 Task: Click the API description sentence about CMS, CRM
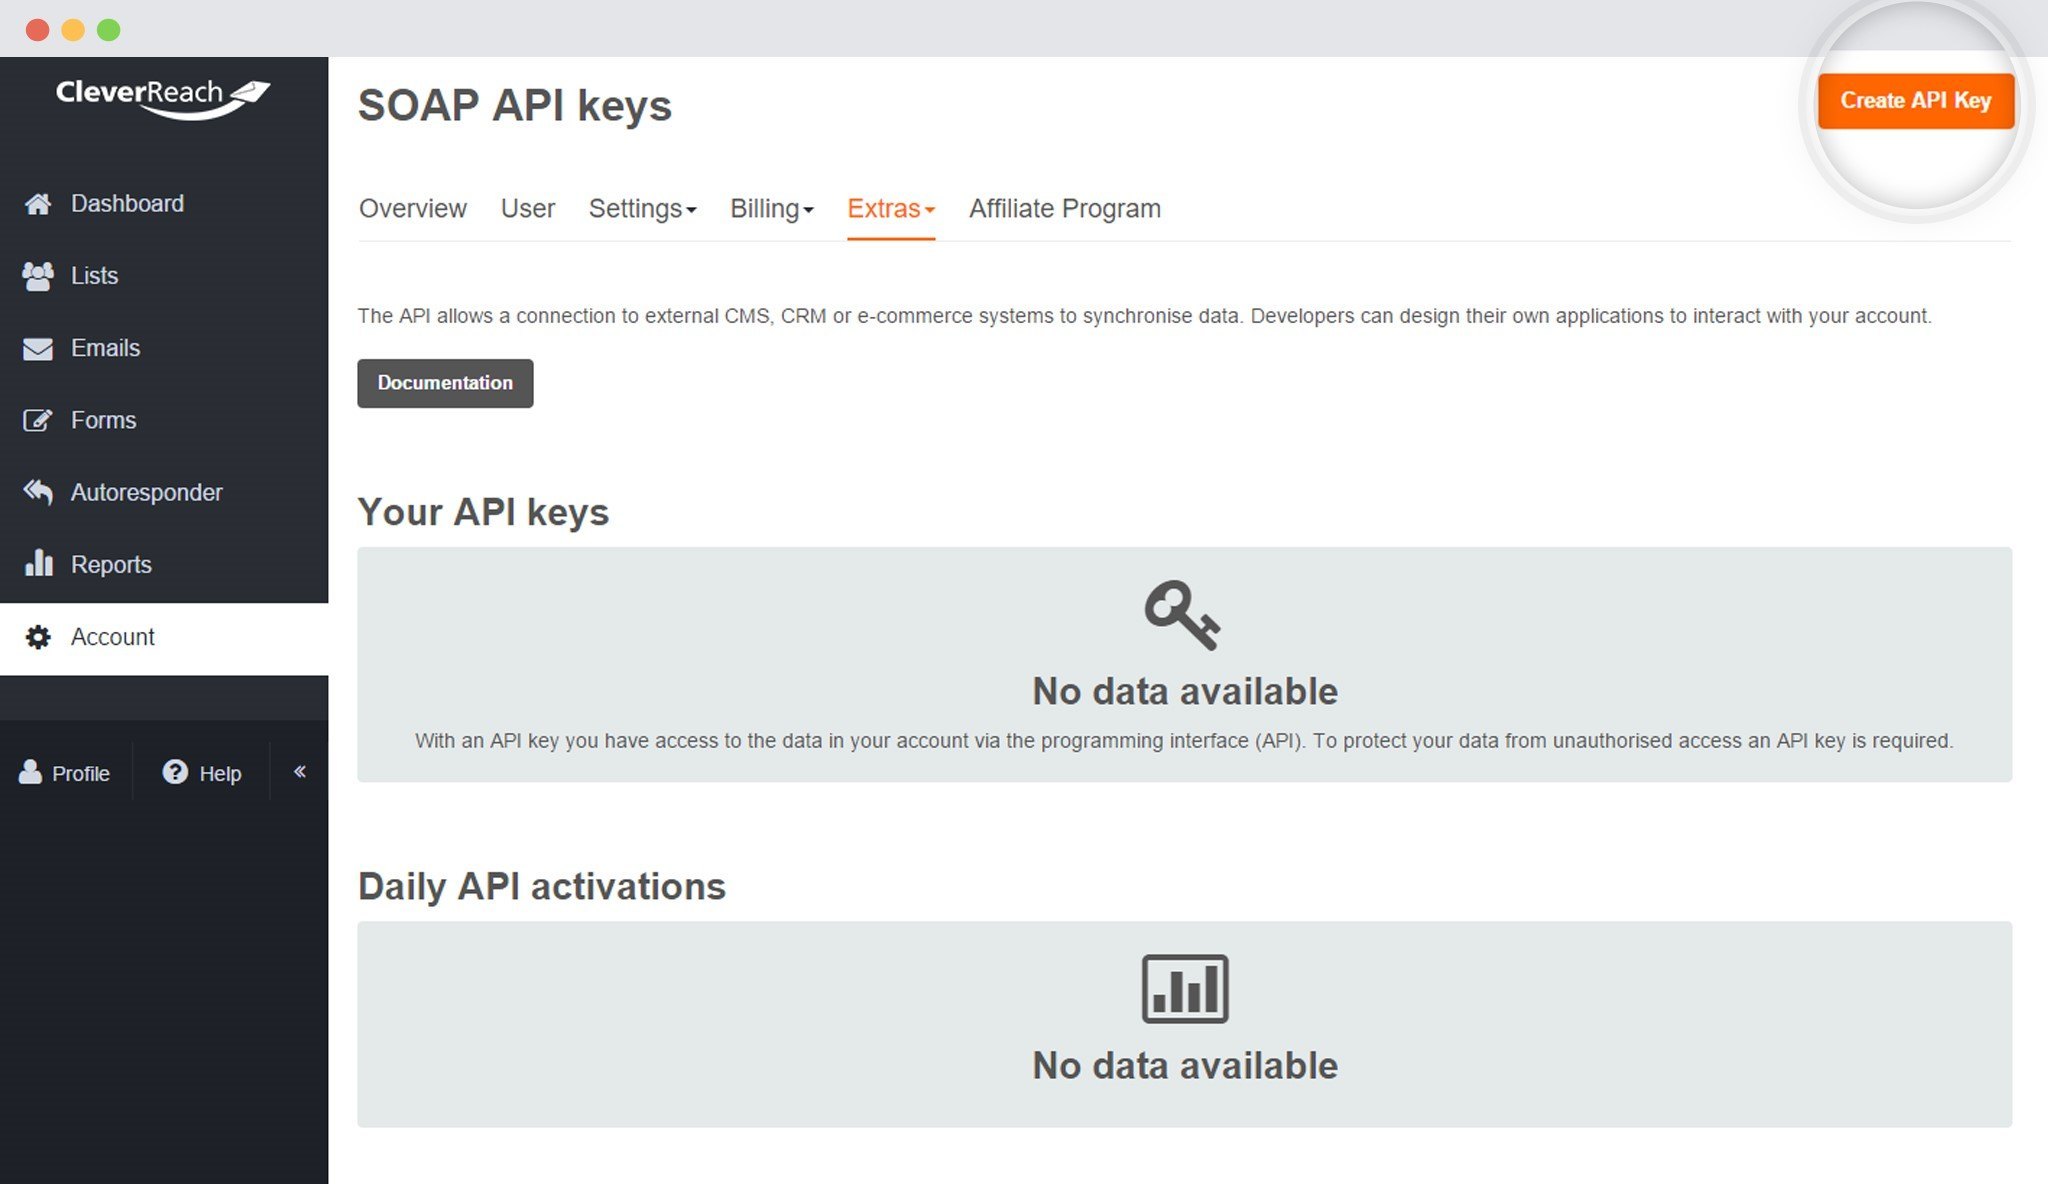[x=1144, y=316]
